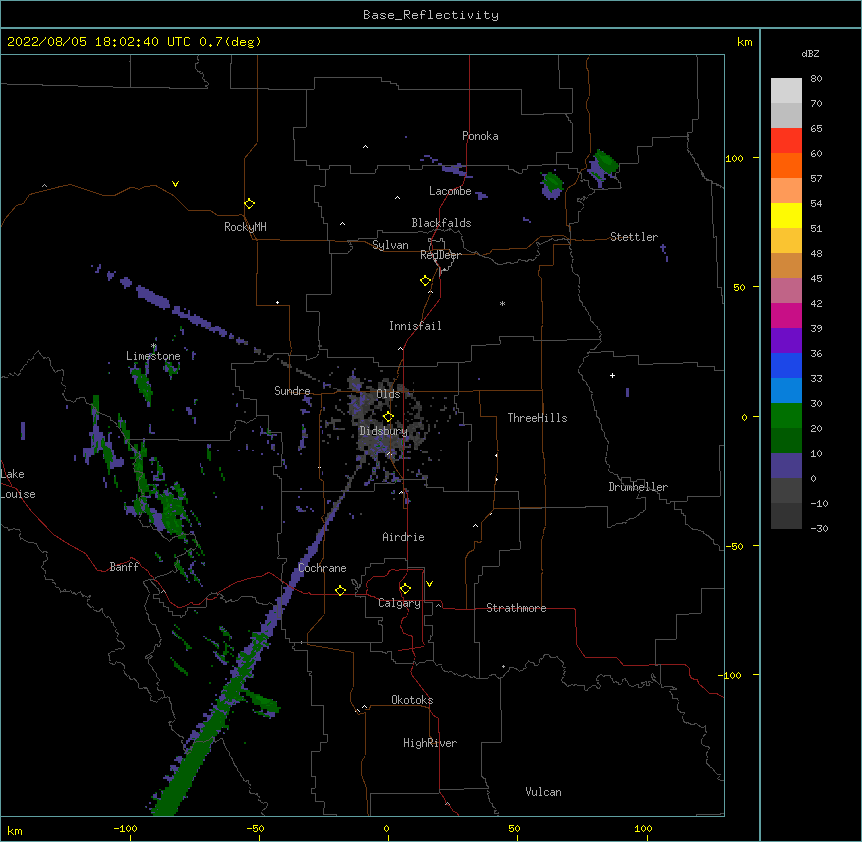Click the km unit label at top right

744,42
